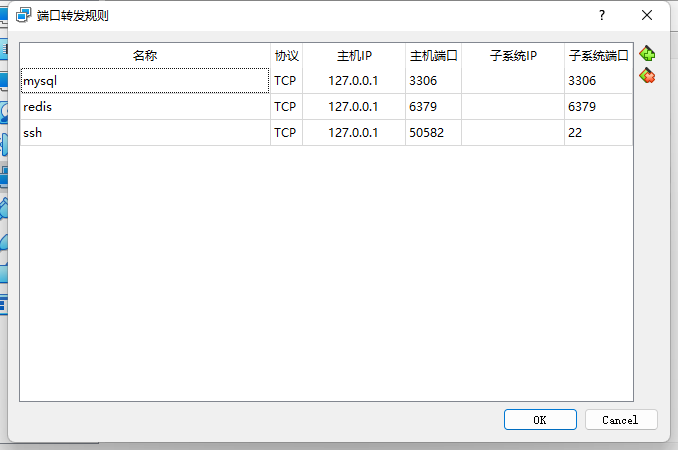This screenshot has width=678, height=450.
Task: Remove the selected port forwarding rule
Action: click(647, 76)
